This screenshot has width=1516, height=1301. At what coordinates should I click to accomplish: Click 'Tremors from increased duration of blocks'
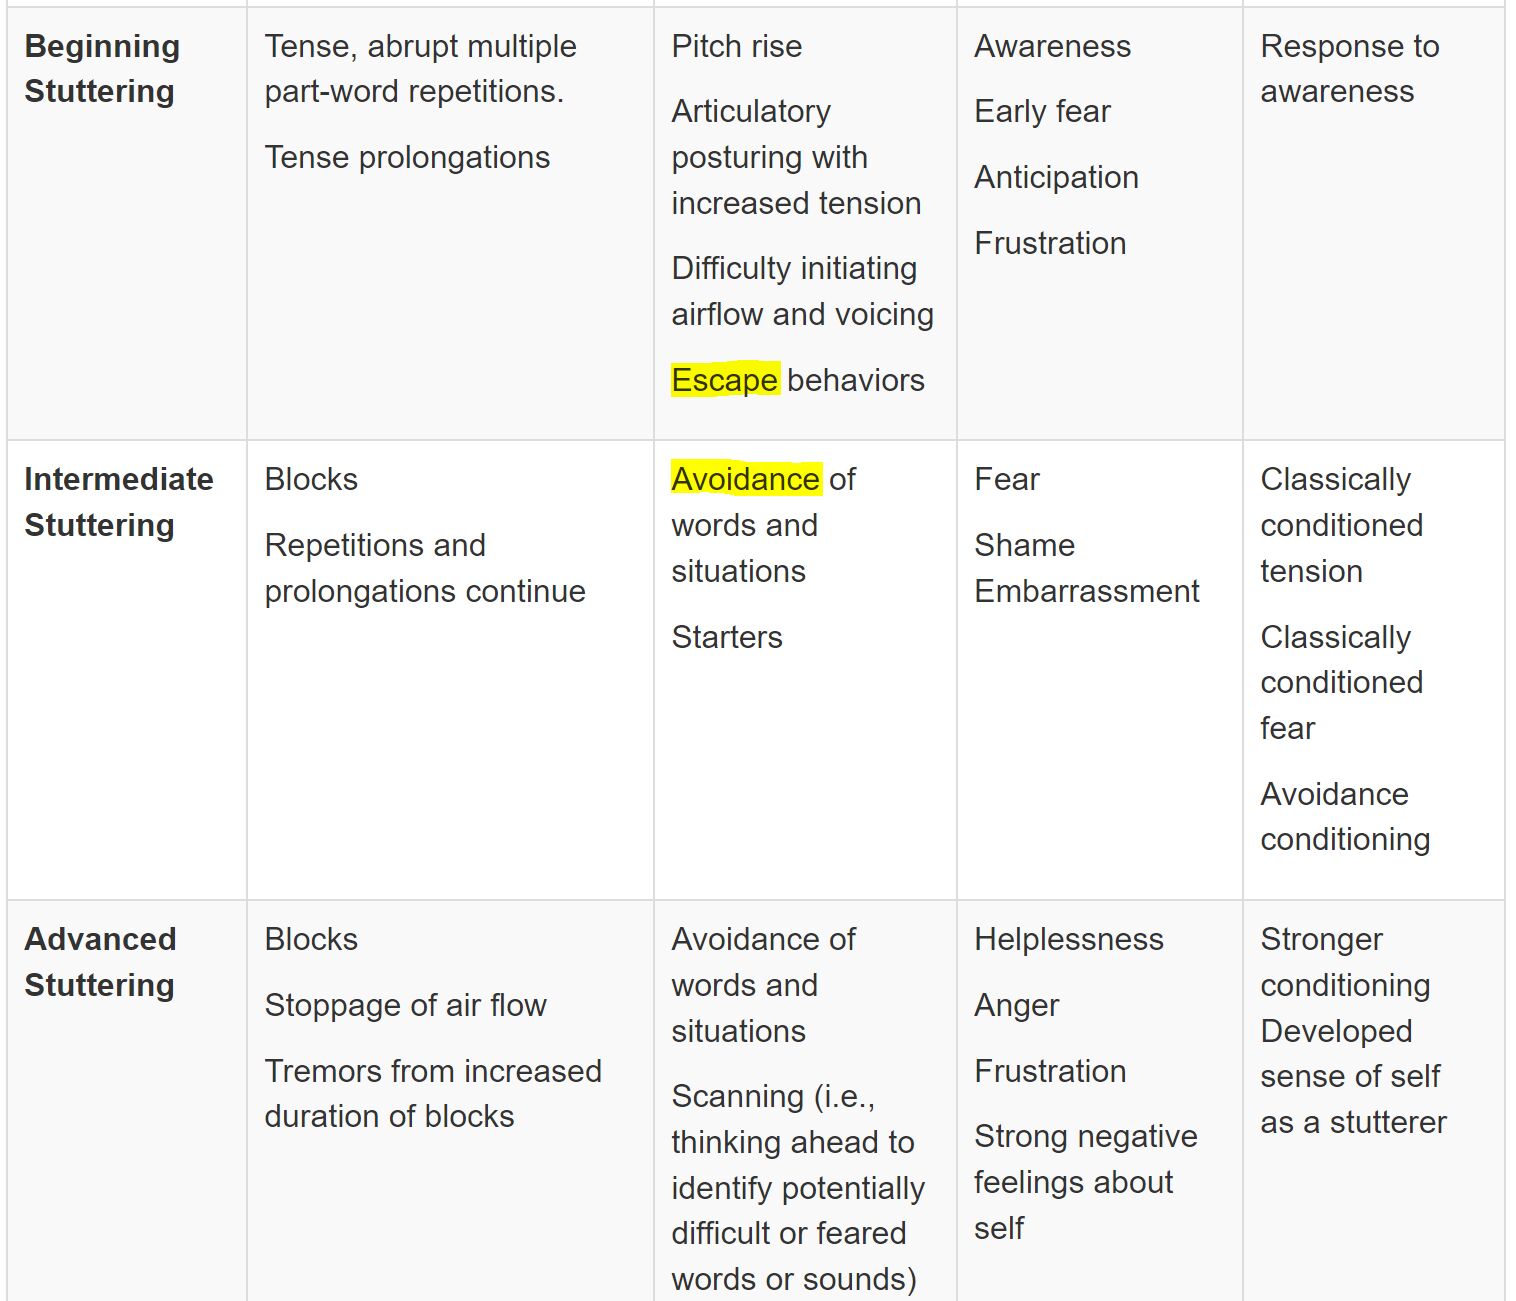click(432, 1093)
